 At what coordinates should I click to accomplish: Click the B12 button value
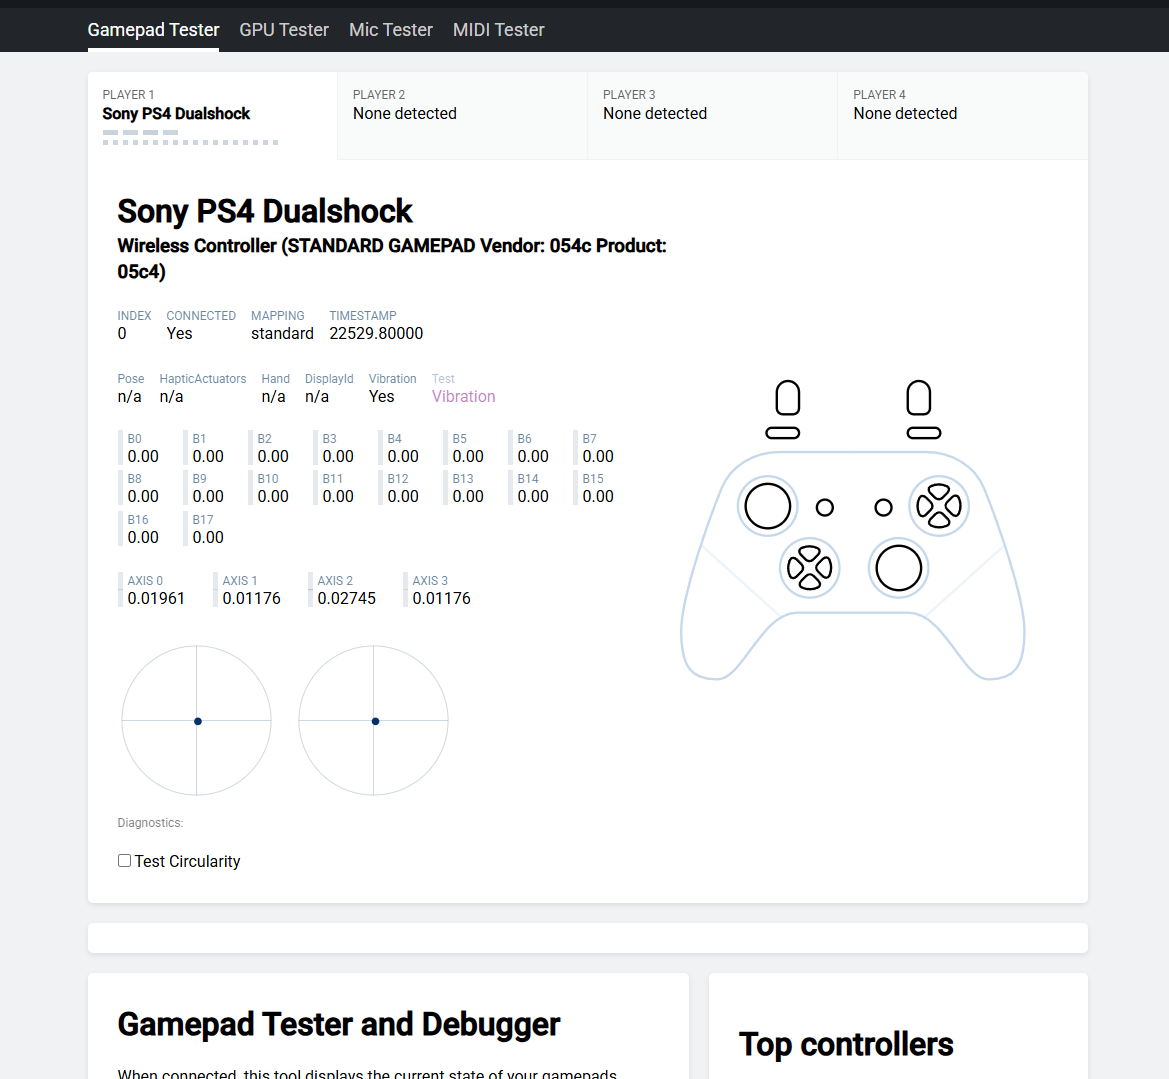click(403, 497)
